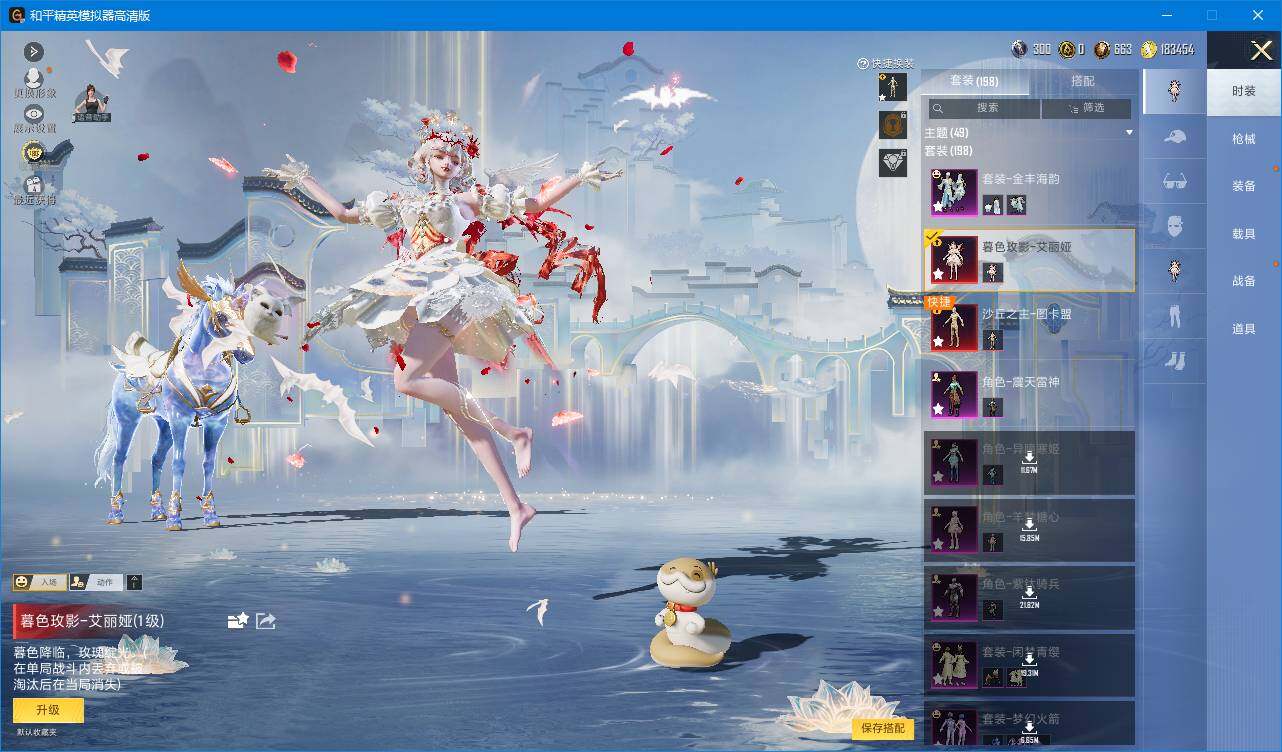Image resolution: width=1282 pixels, height=752 pixels.
Task: Toggle favorite star on 沙丘之主-图卡蒙
Action: click(x=938, y=341)
